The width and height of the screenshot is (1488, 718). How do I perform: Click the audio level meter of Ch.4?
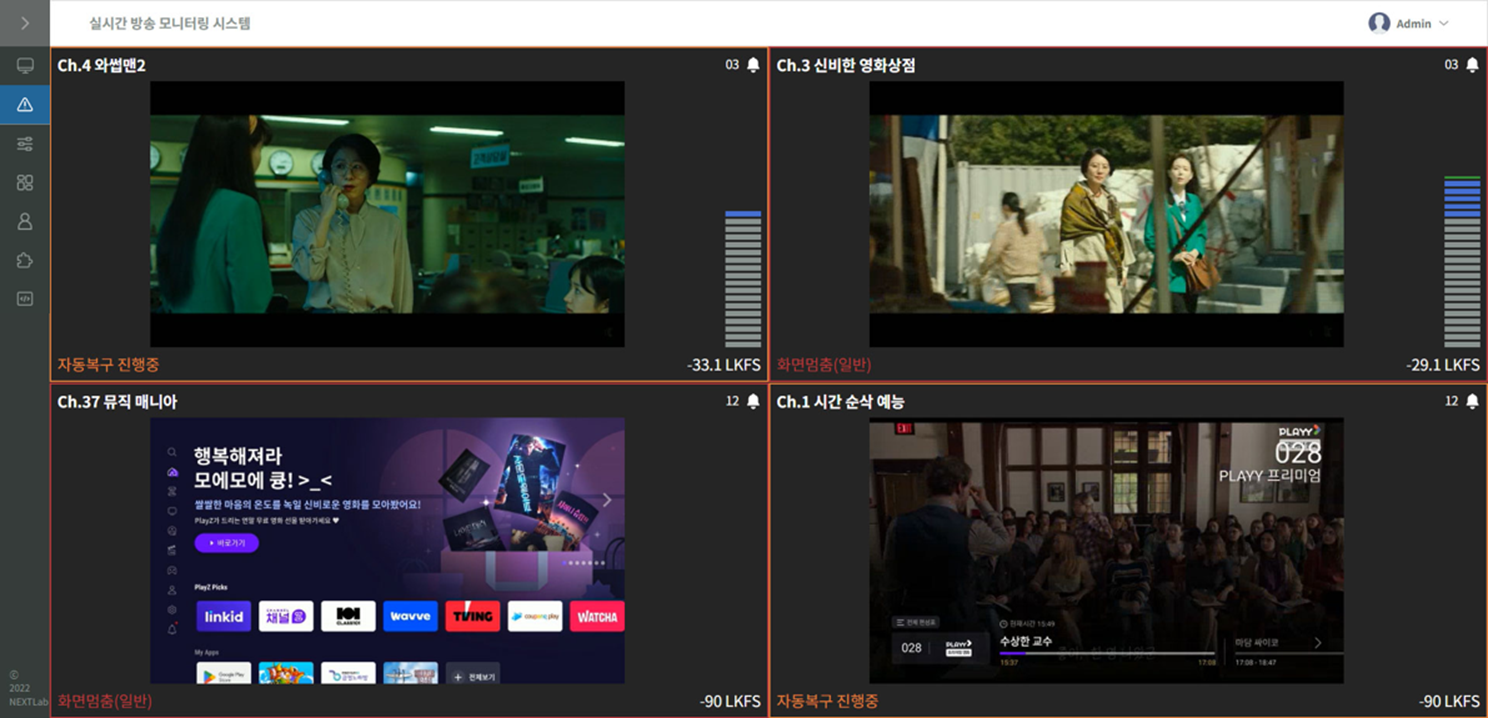(743, 279)
